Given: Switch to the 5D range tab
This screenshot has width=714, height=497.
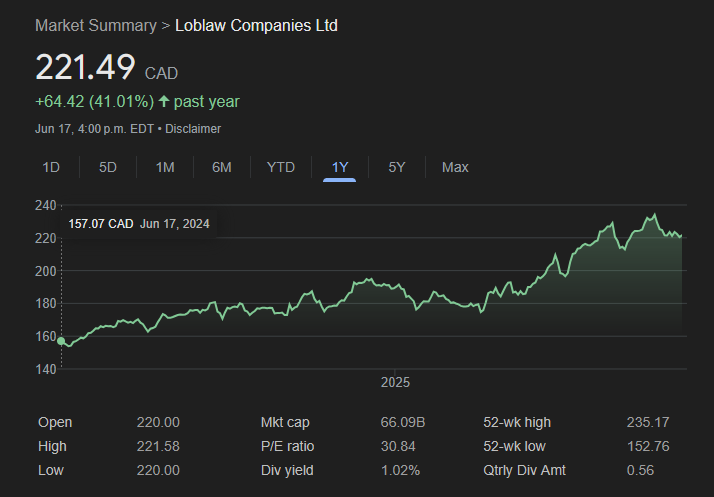Looking at the screenshot, I should tap(108, 167).
